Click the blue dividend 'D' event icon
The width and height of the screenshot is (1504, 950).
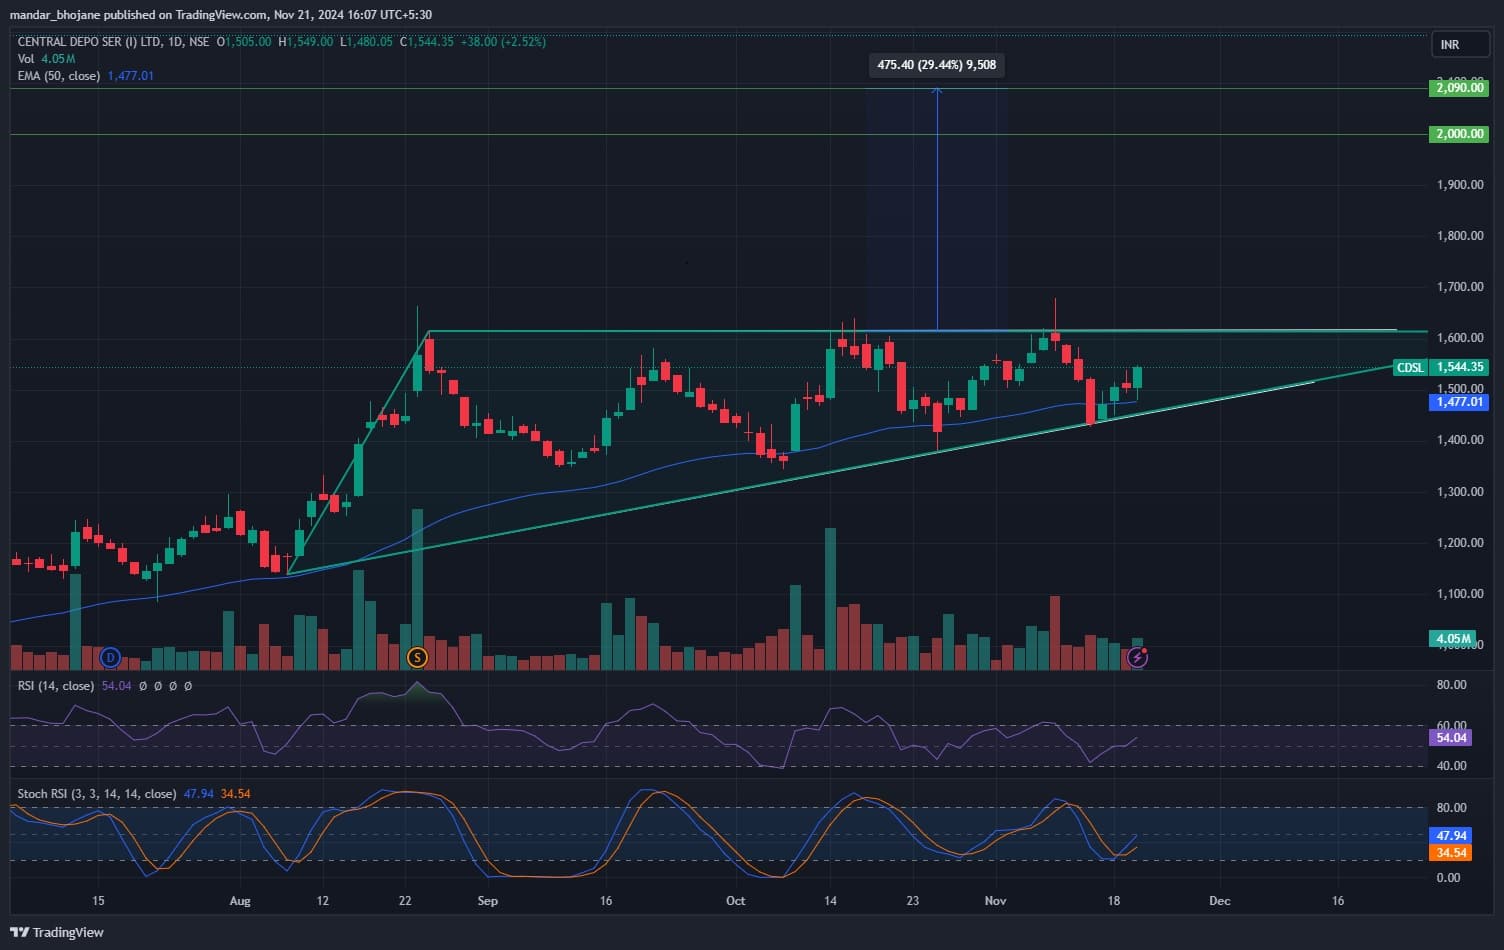(110, 657)
